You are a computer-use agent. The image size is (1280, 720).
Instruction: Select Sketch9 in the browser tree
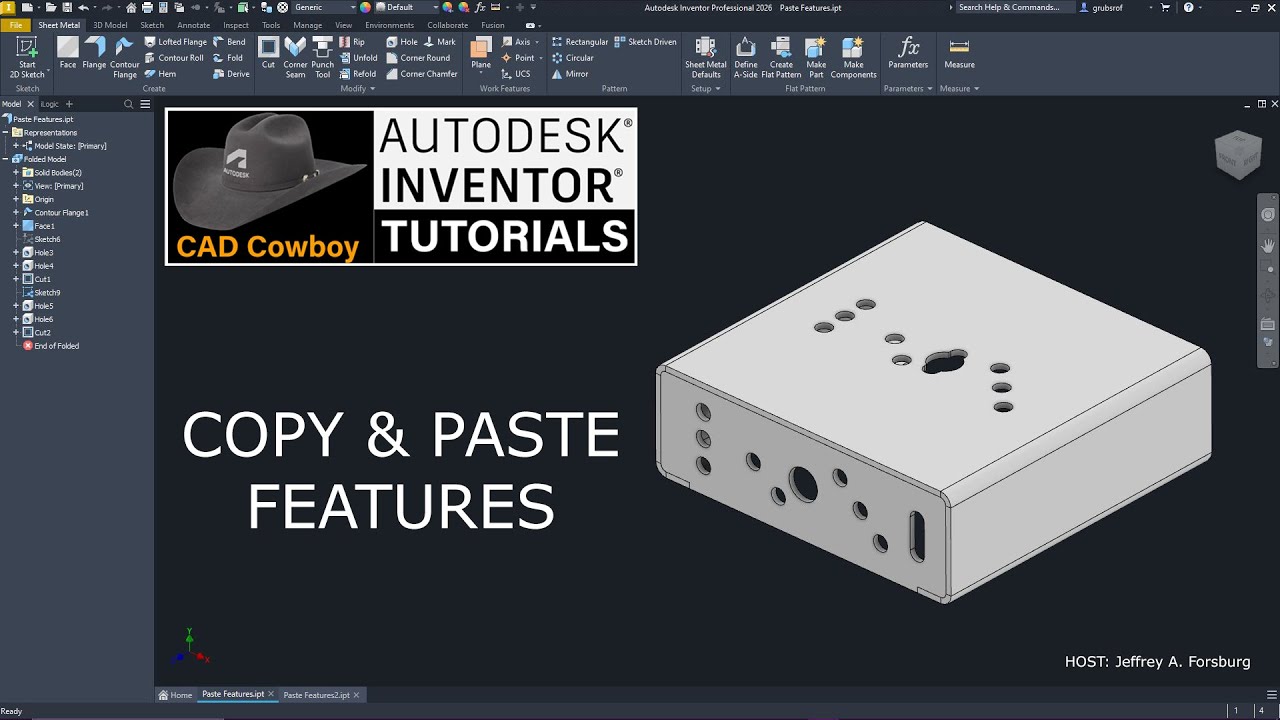click(42, 293)
